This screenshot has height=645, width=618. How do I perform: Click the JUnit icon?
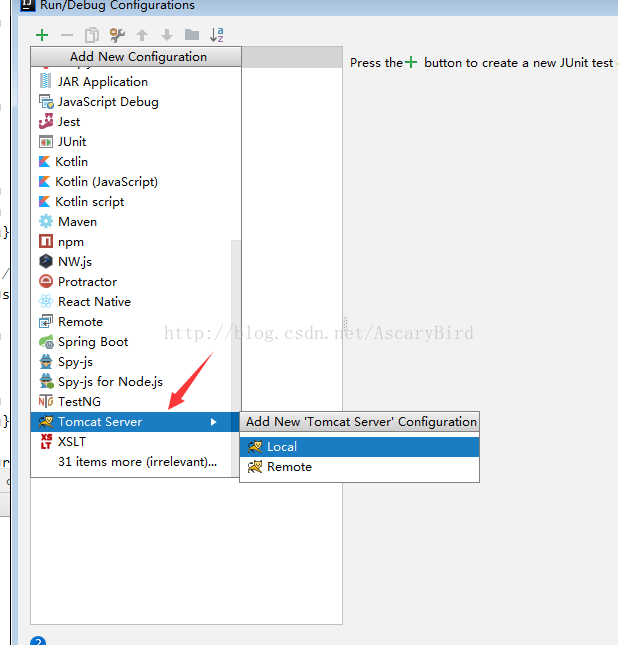tap(46, 142)
